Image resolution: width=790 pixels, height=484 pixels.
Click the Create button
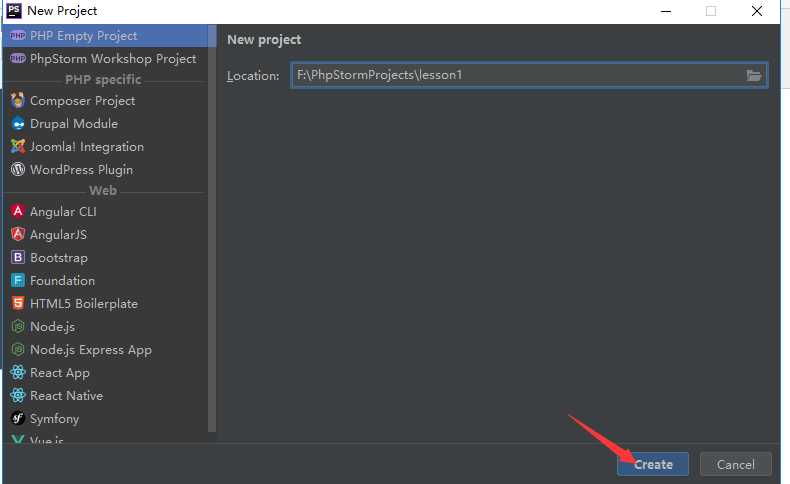click(653, 464)
